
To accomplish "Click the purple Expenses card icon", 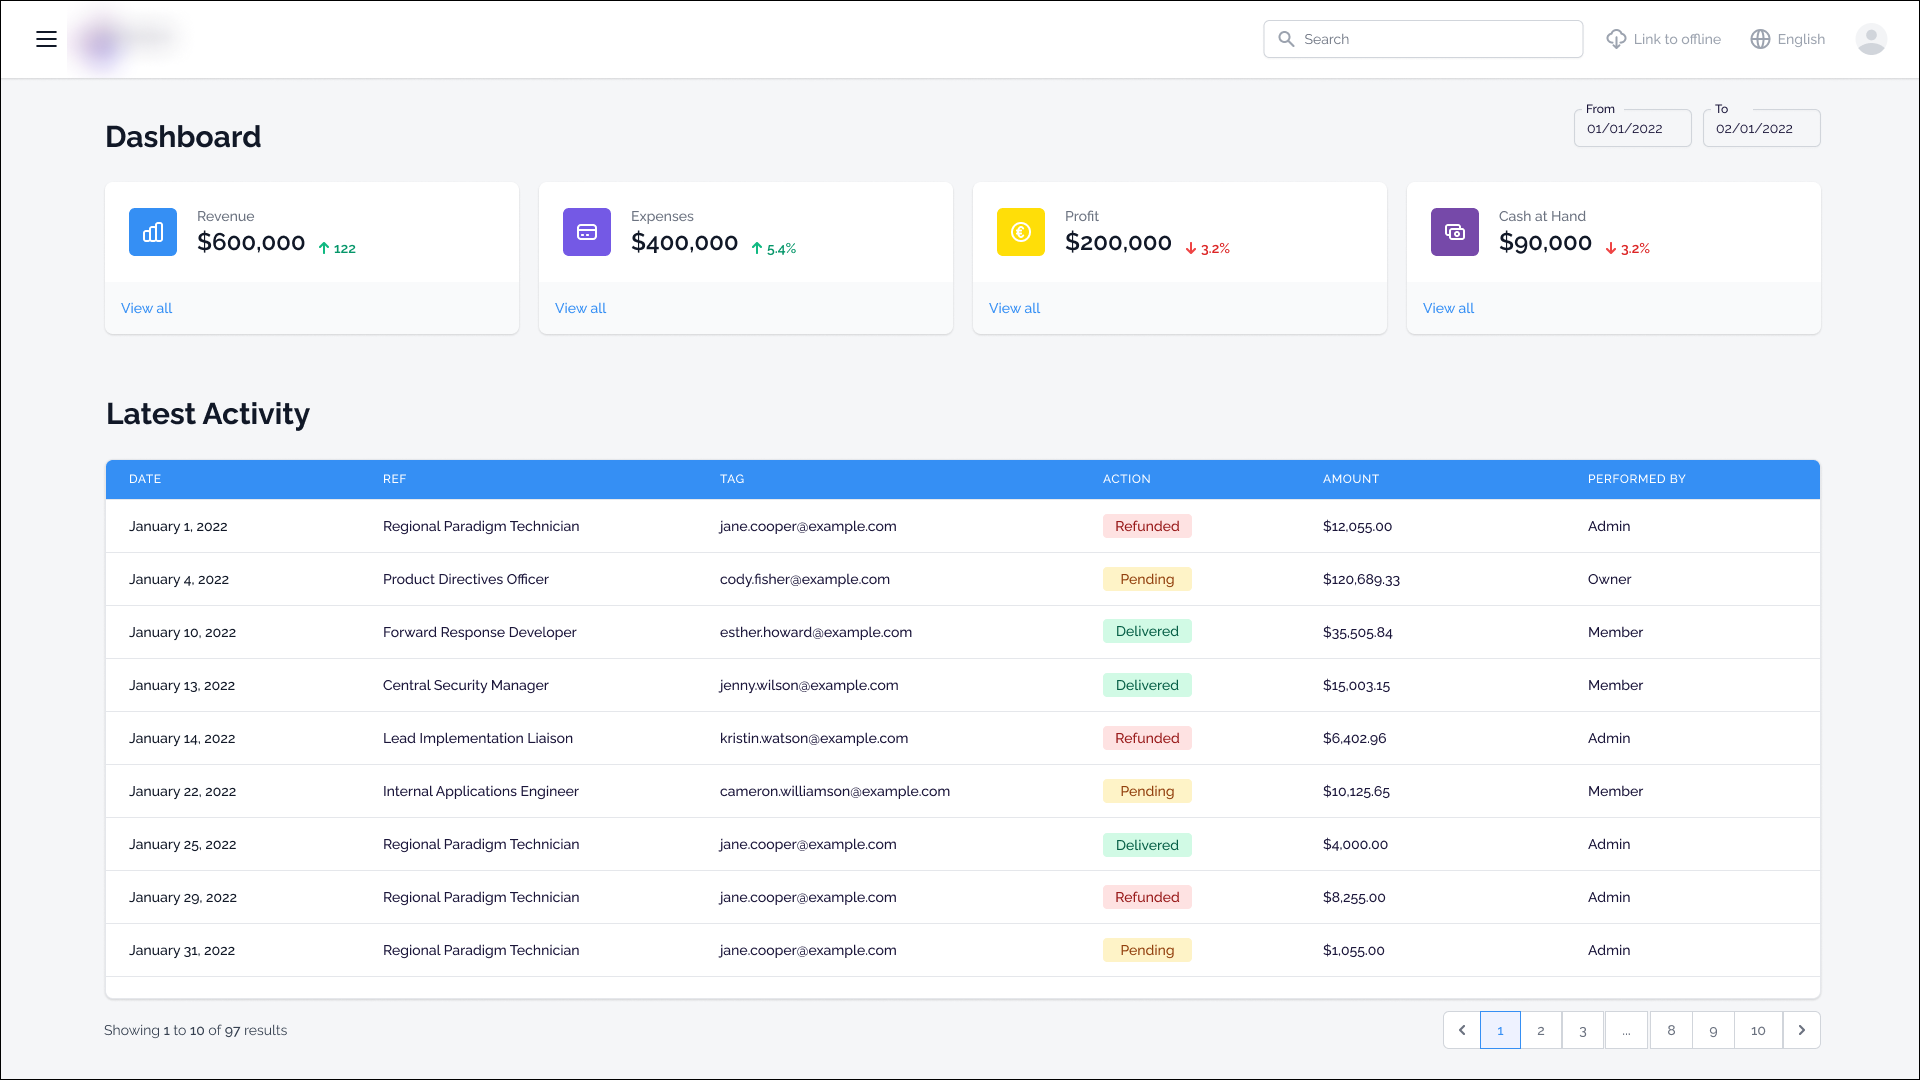I will click(587, 232).
